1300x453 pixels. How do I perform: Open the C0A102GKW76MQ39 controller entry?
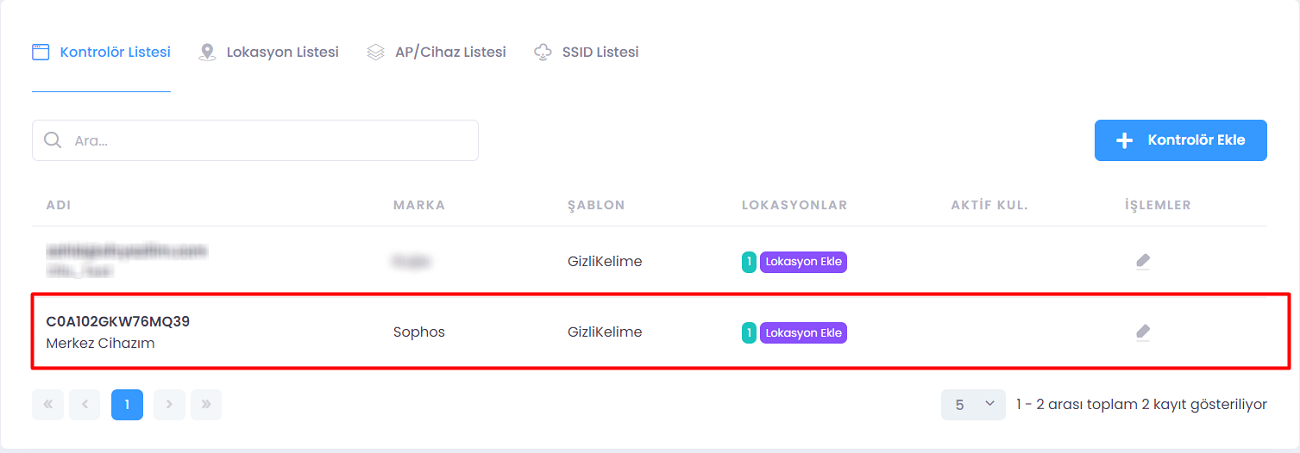click(x=118, y=322)
